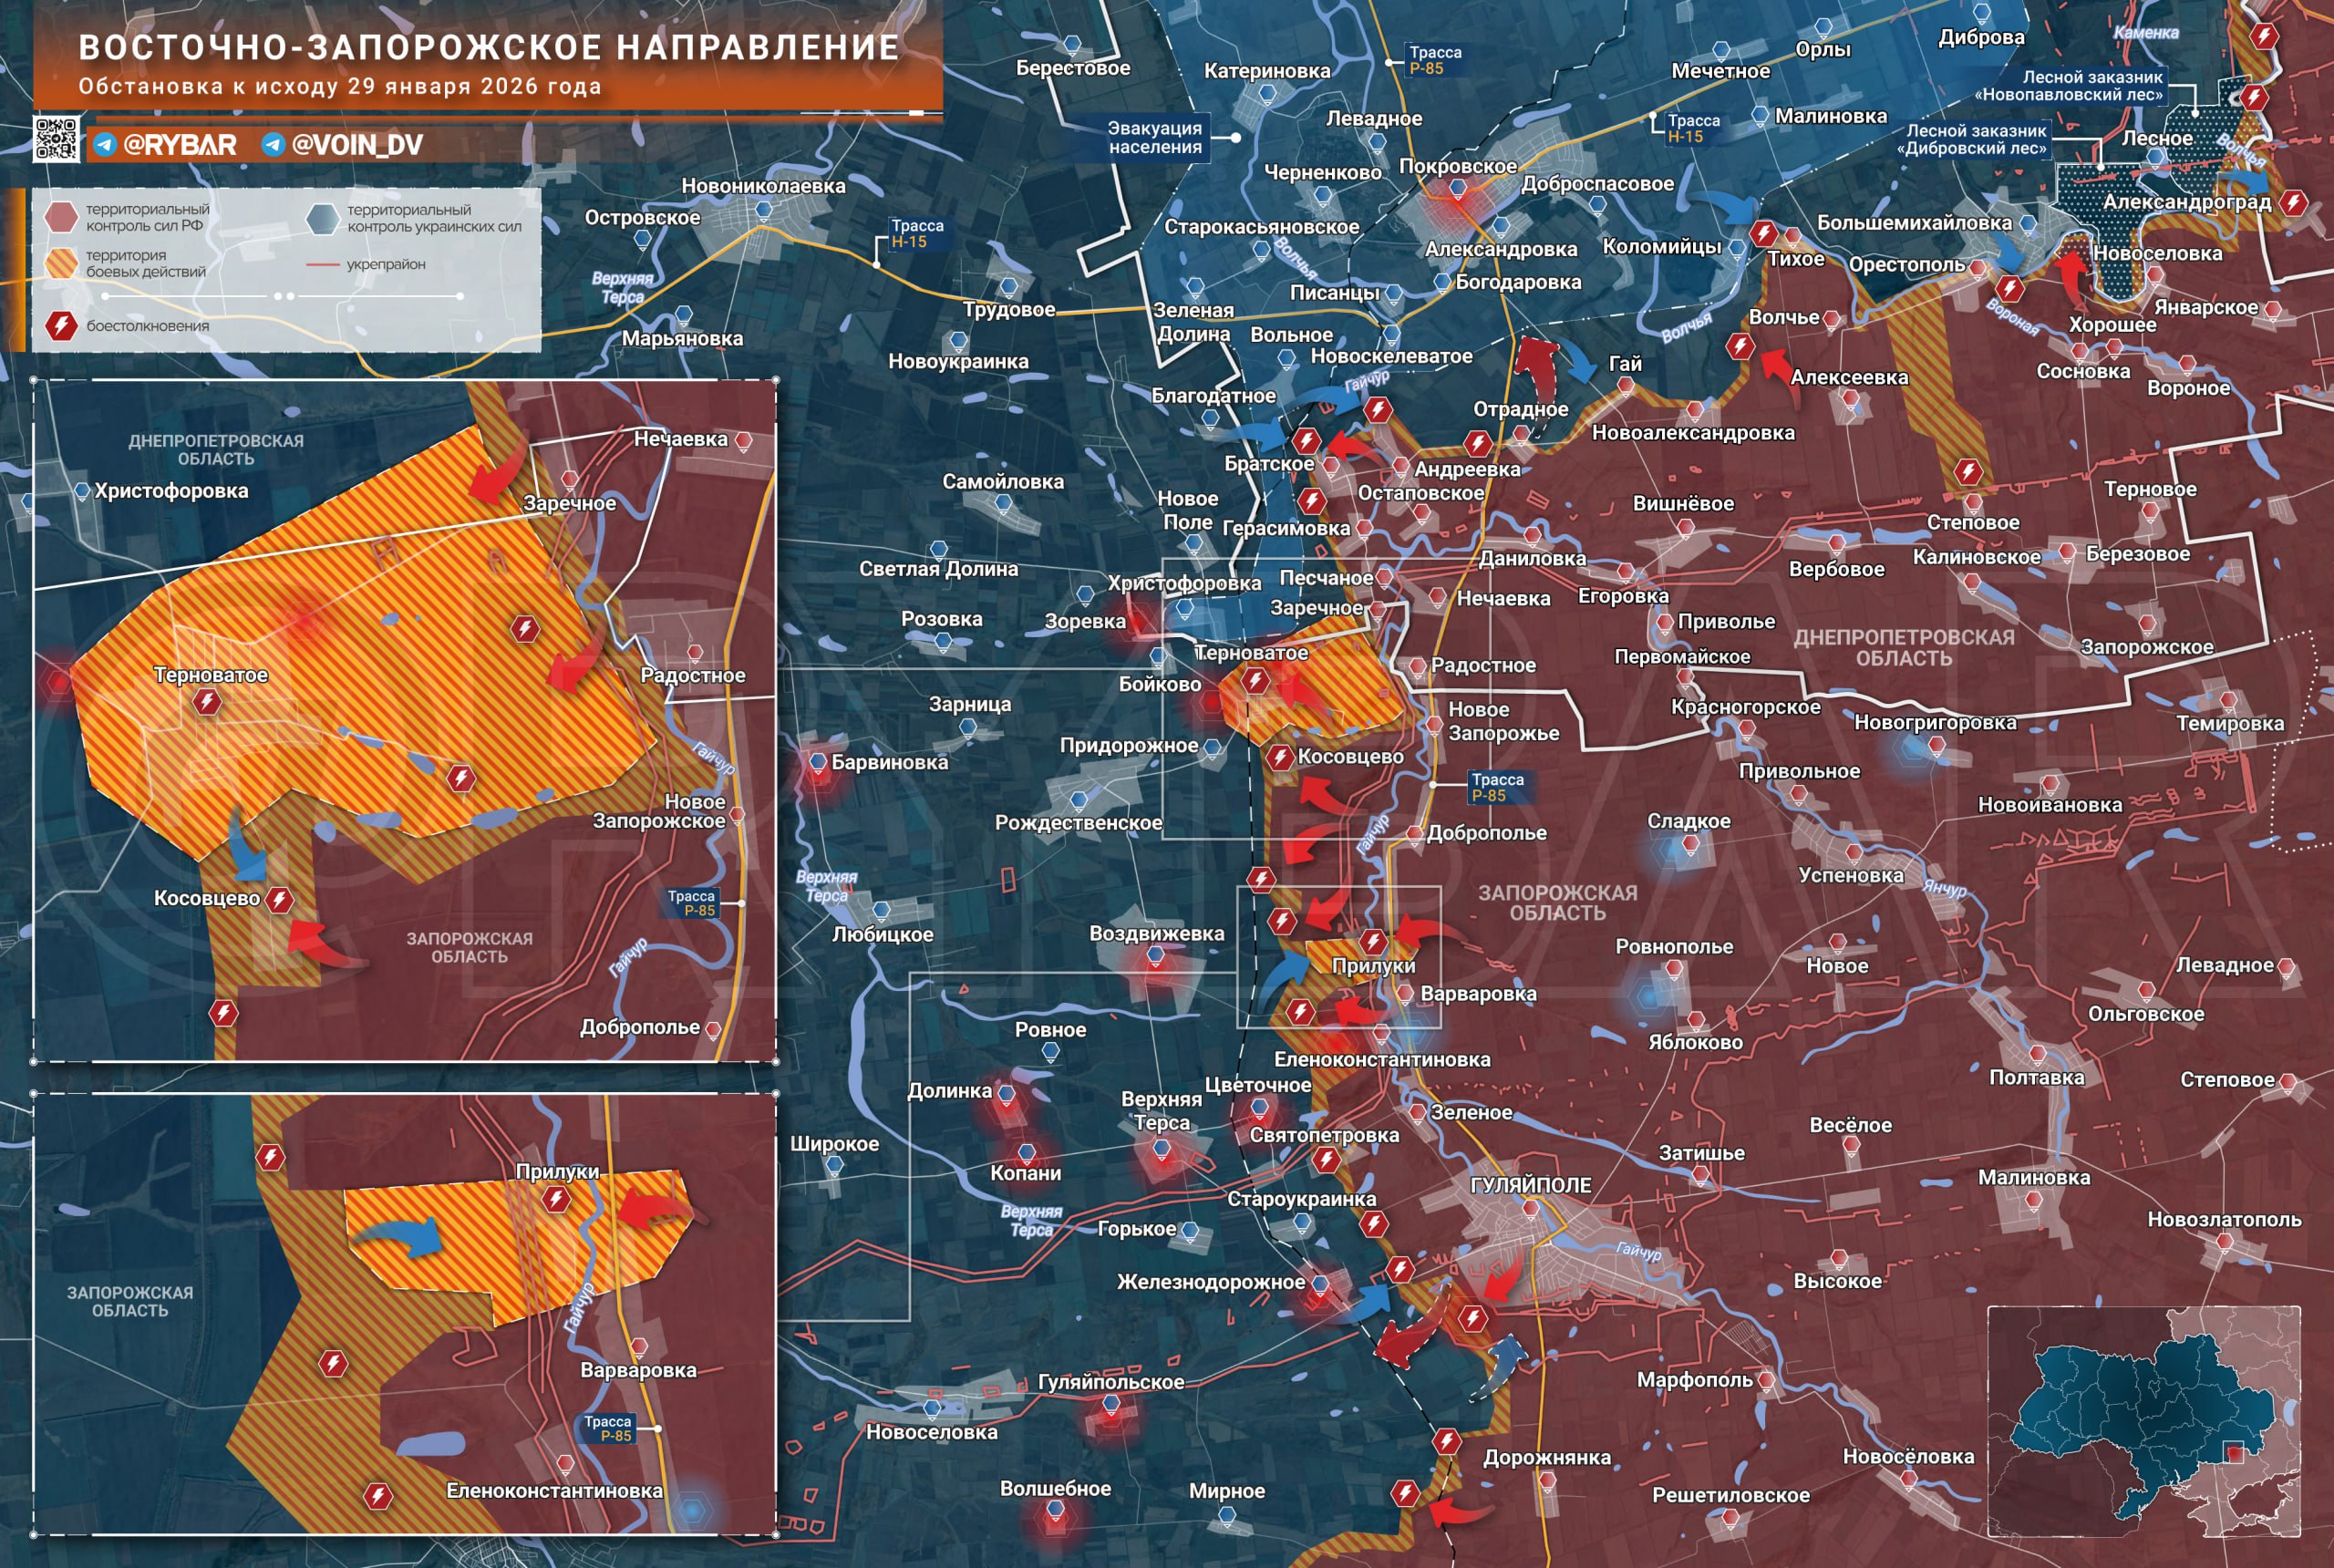The height and width of the screenshot is (1568, 2334).
Task: Select the Эвакуация населения callout label
Action: click(x=1154, y=137)
